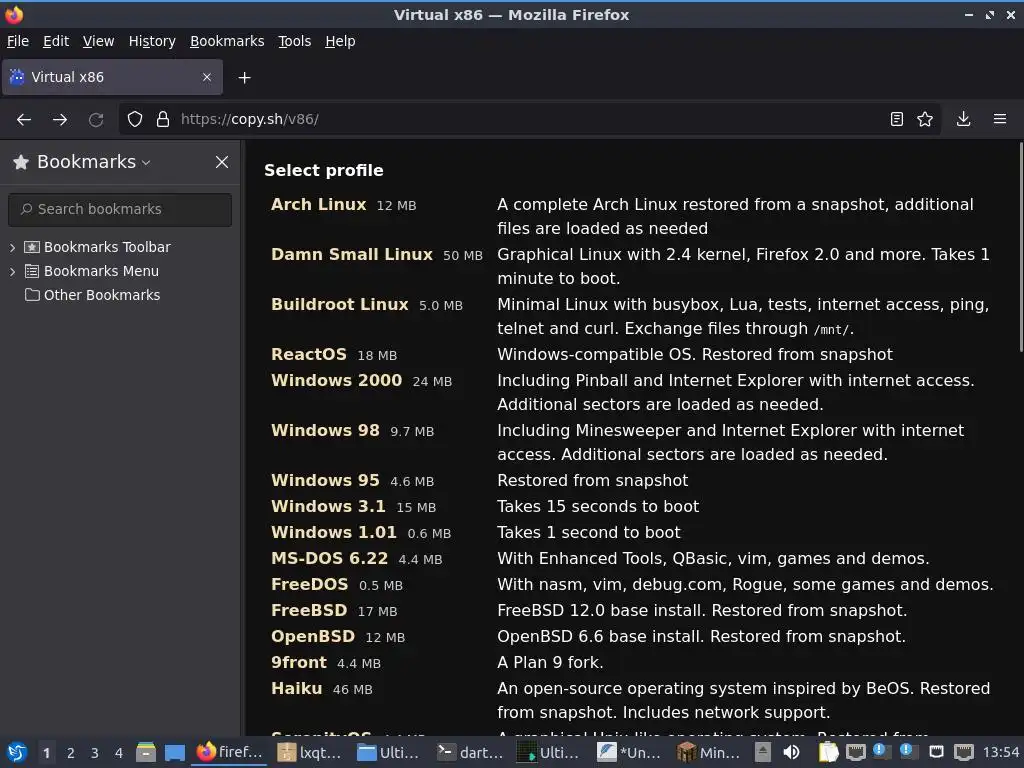Image resolution: width=1024 pixels, height=768 pixels.
Task: Click the Search bookmarks field
Action: [120, 210]
